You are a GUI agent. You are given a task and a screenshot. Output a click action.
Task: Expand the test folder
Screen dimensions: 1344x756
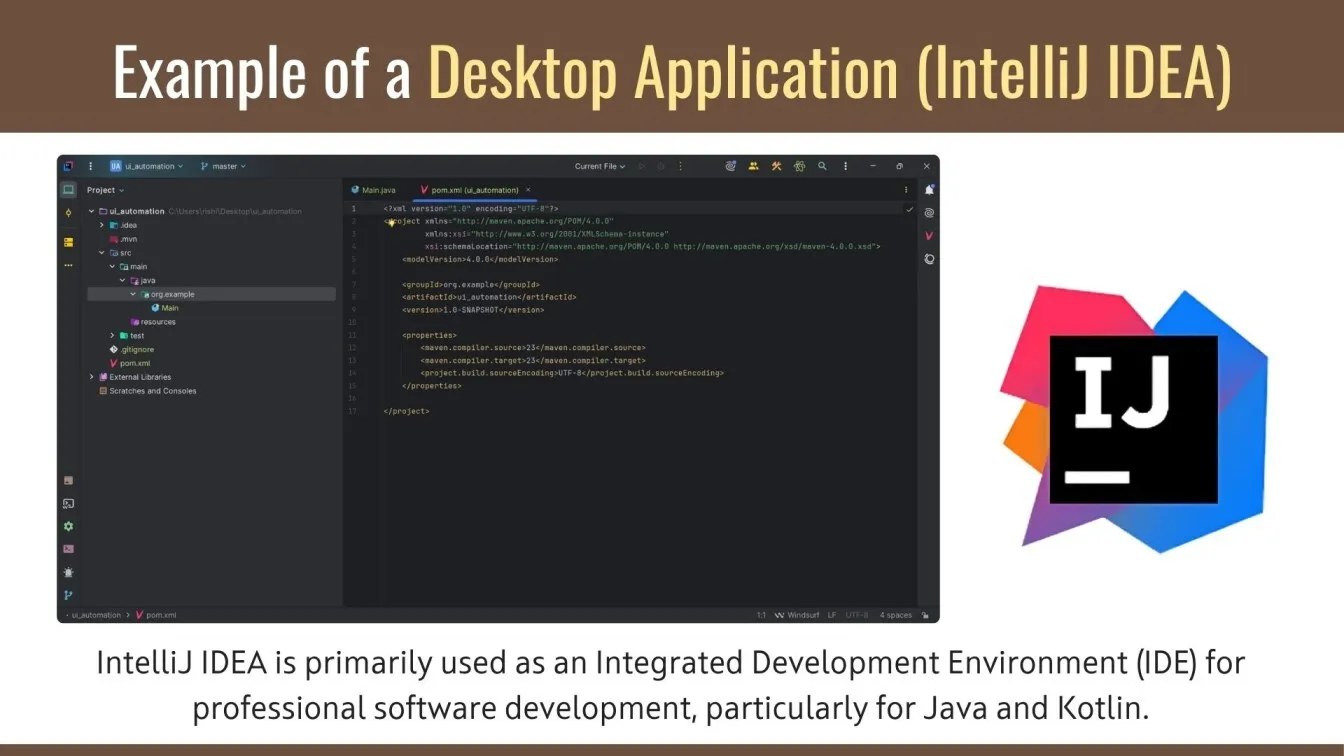pyautogui.click(x=112, y=336)
